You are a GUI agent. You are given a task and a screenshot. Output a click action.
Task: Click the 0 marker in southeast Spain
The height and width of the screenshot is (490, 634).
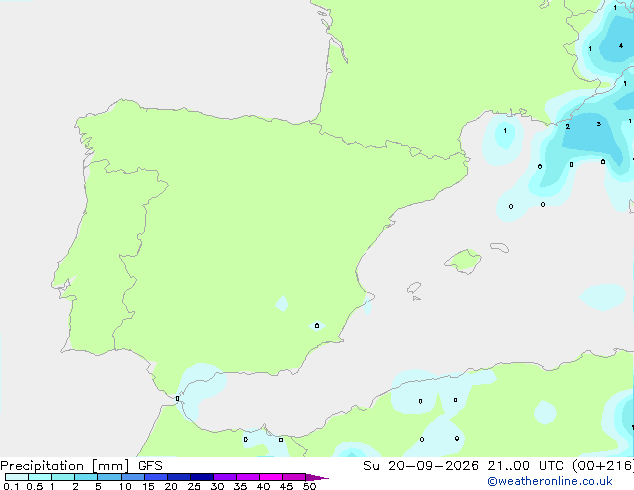pos(317,325)
